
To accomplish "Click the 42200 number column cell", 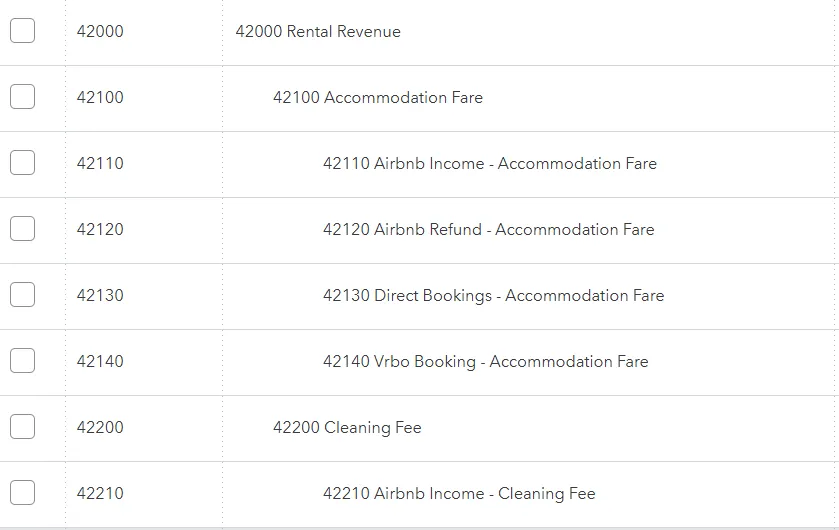I will pyautogui.click(x=100, y=428).
